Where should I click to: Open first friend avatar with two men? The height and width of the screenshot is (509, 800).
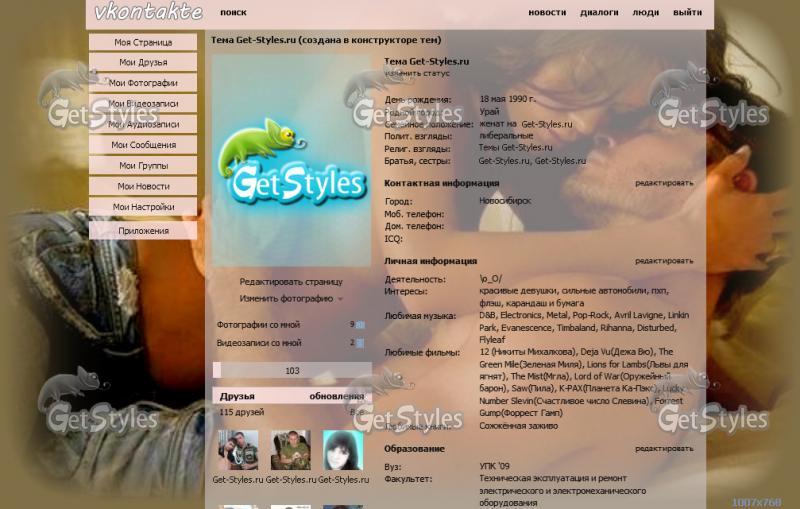click(238, 450)
